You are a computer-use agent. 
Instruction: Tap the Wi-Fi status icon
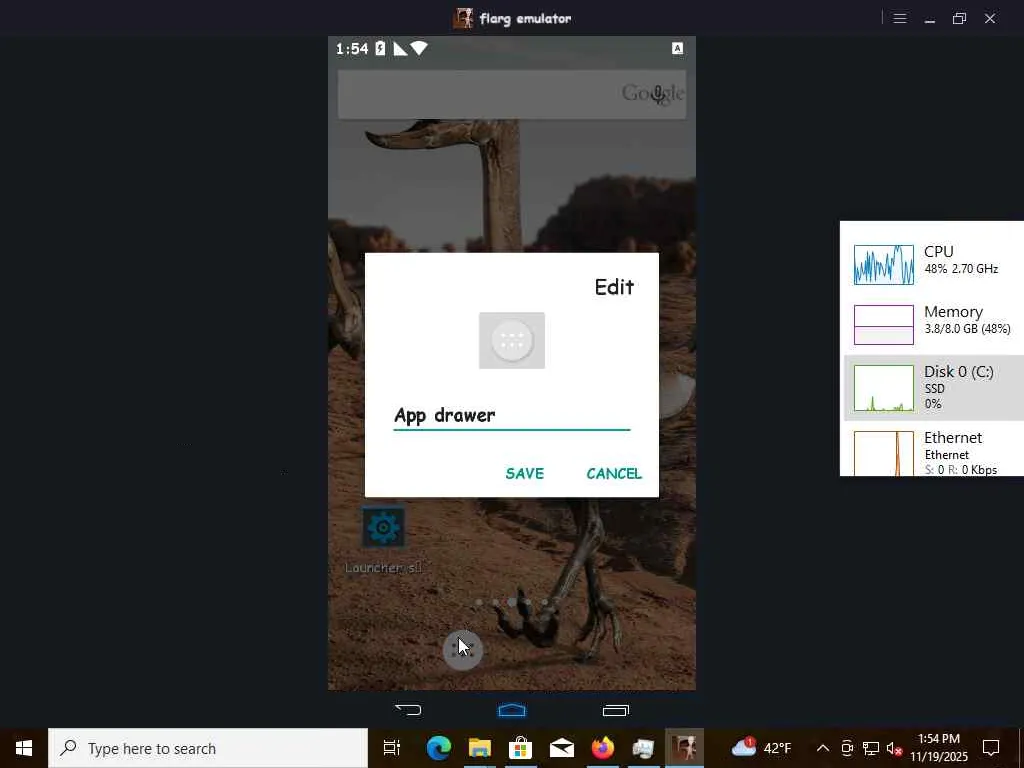[x=419, y=48]
